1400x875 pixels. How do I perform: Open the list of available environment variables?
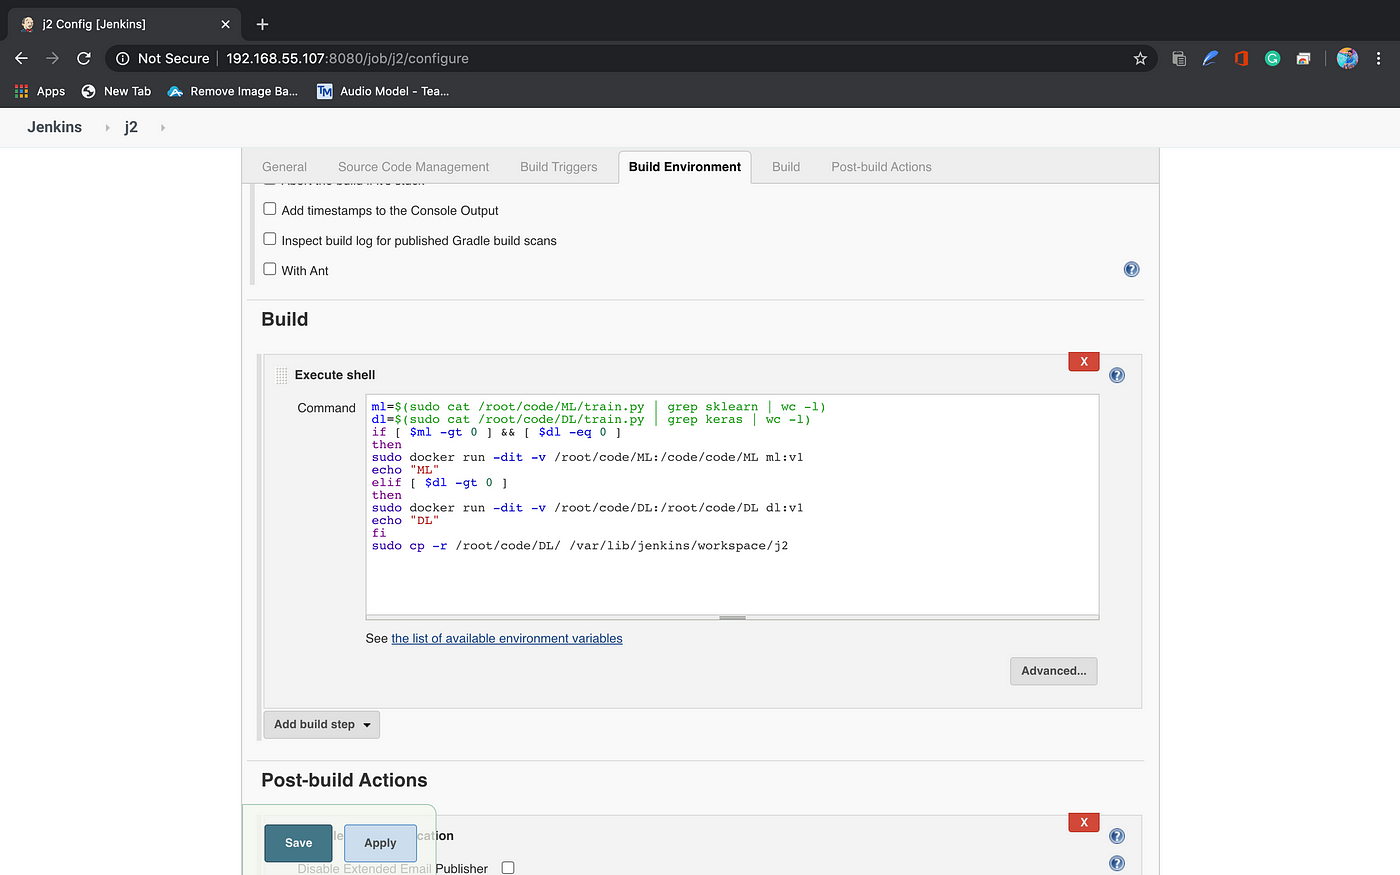coord(507,638)
